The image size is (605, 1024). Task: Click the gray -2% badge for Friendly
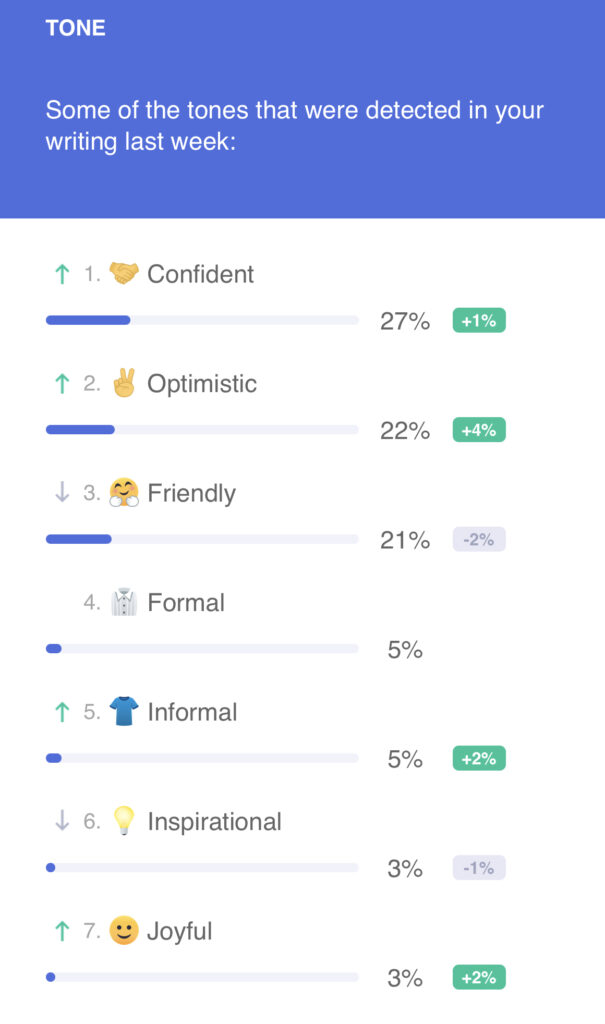click(x=479, y=540)
